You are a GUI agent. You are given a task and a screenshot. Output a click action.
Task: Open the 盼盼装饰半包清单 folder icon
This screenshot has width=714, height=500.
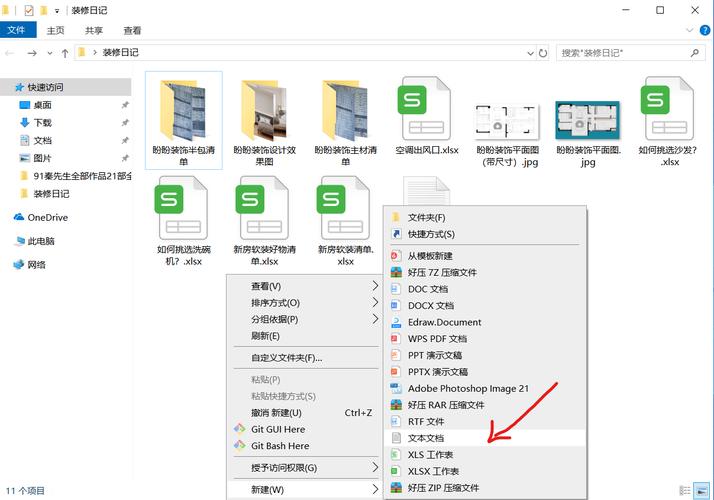[x=183, y=110]
